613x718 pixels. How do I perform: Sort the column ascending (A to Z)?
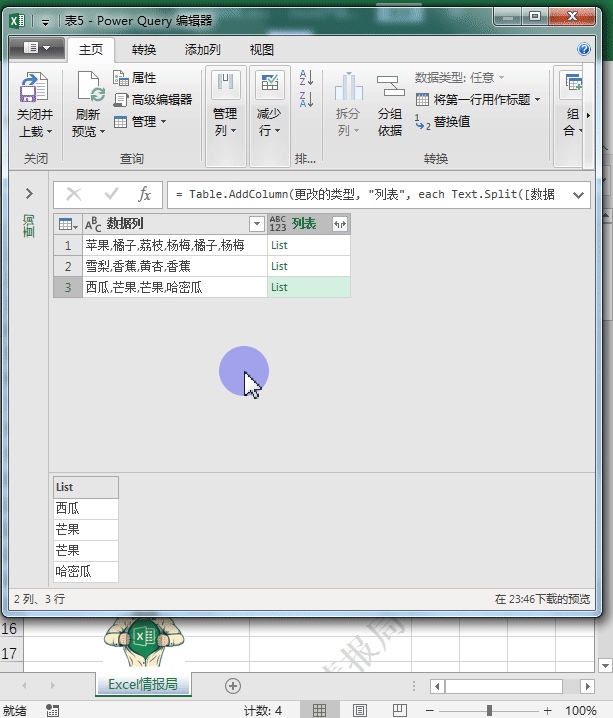click(x=307, y=78)
